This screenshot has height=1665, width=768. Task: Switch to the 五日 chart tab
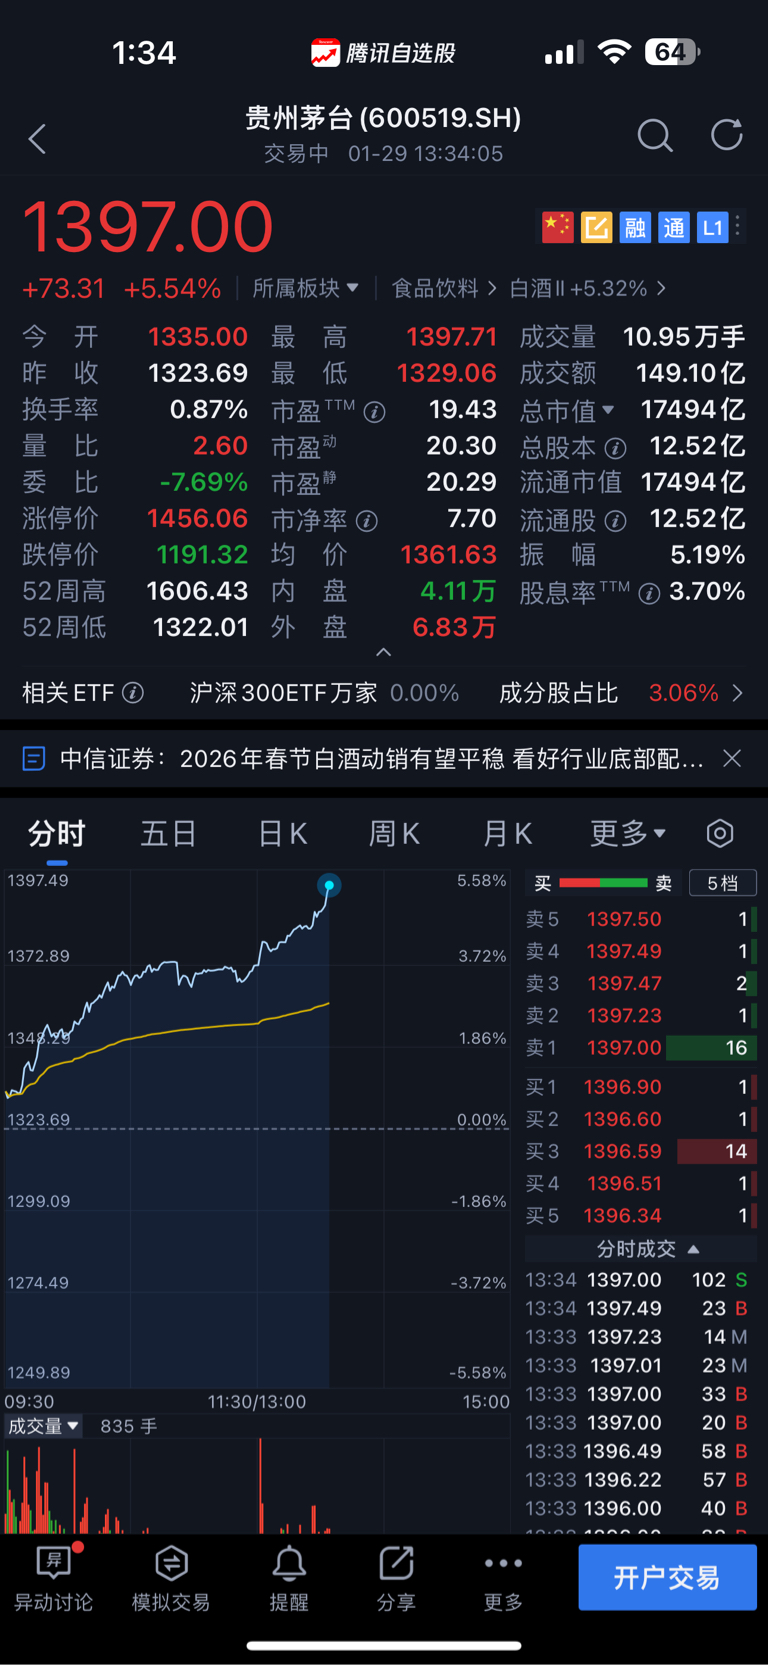pos(168,833)
